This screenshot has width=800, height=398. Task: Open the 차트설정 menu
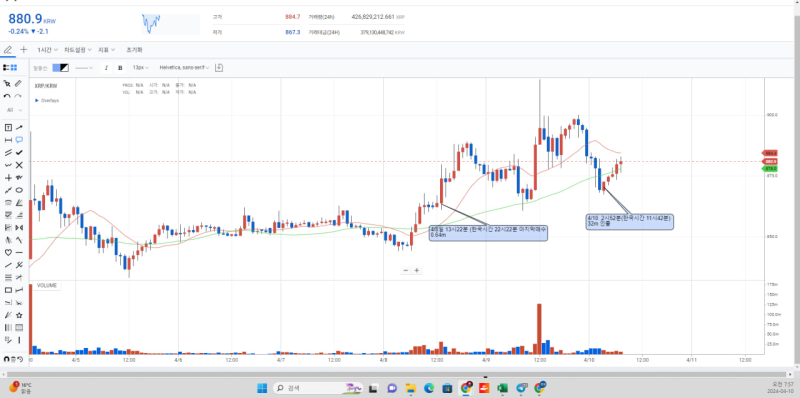point(78,50)
